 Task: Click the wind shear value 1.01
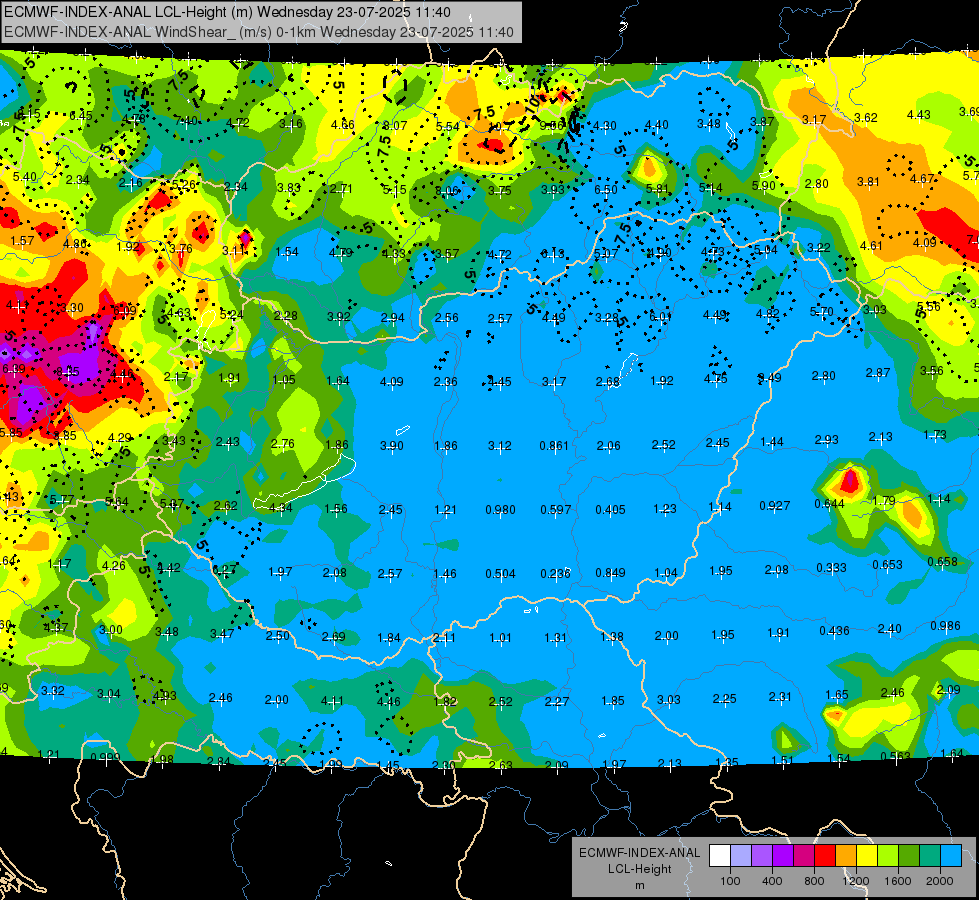(500, 638)
